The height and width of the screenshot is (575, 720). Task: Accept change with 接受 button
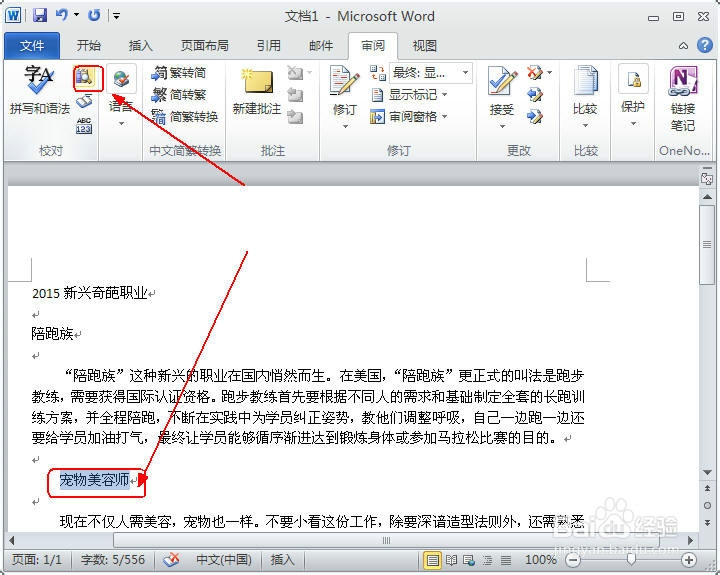501,90
